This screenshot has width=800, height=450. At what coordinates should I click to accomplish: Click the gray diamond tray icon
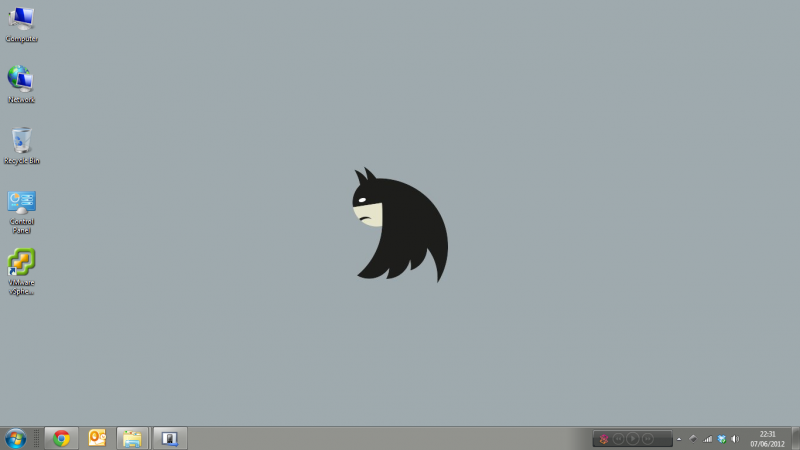click(x=693, y=439)
